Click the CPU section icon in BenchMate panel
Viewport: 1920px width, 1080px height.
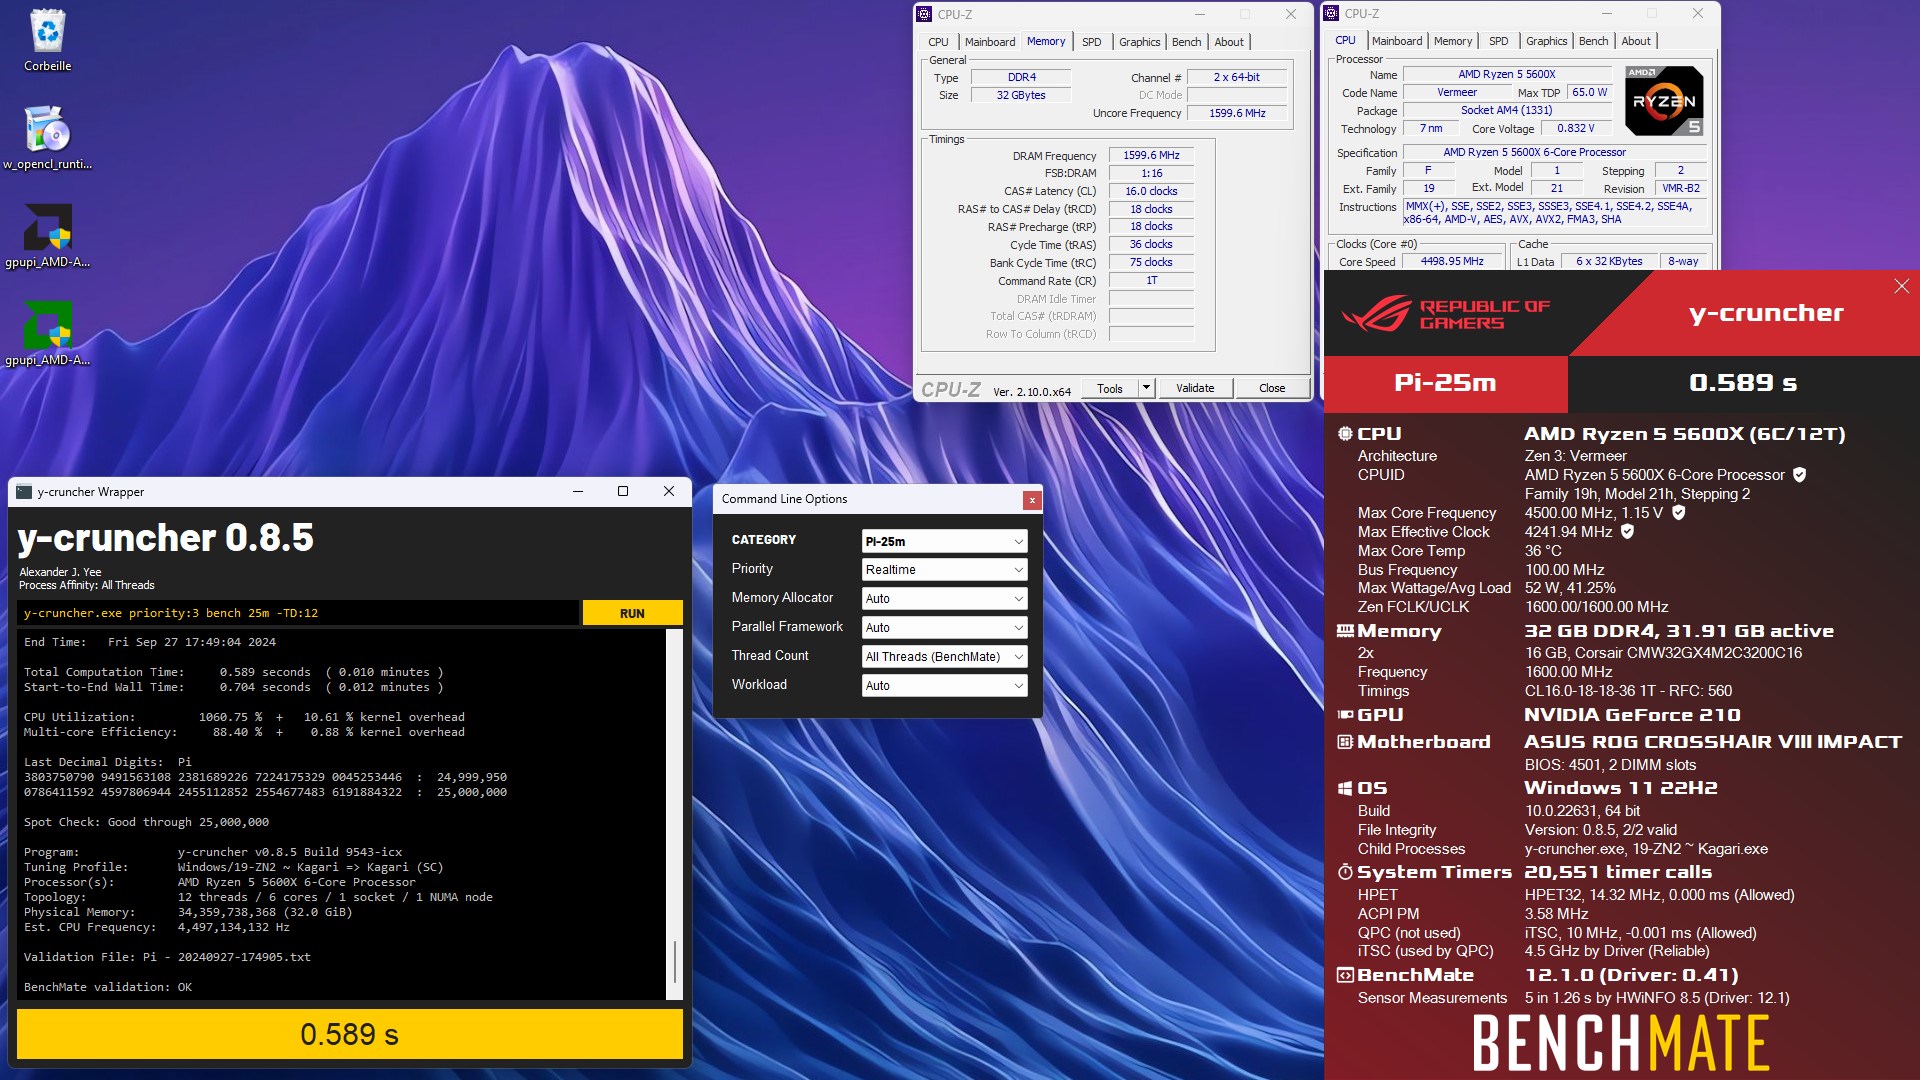click(1345, 433)
